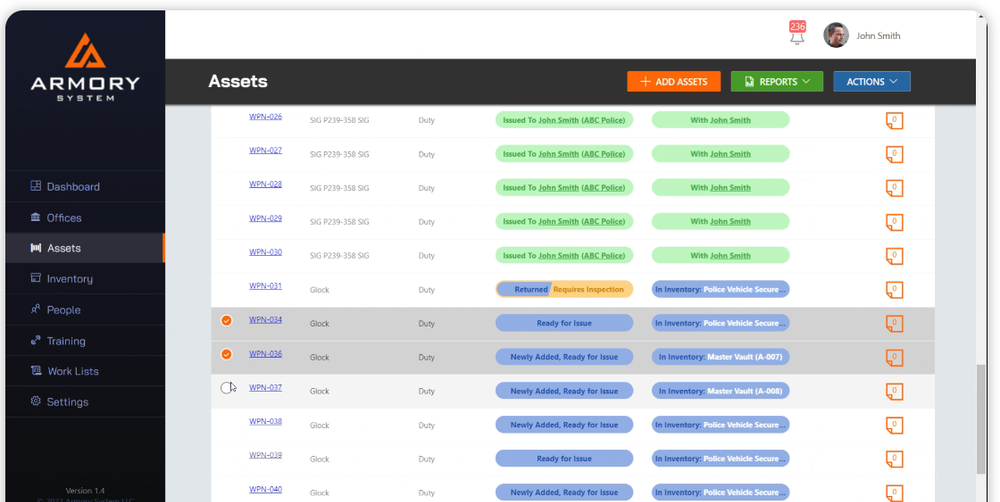This screenshot has height=502, width=1000.
Task: Uncheck the WPN-036 row selector
Action: point(226,354)
